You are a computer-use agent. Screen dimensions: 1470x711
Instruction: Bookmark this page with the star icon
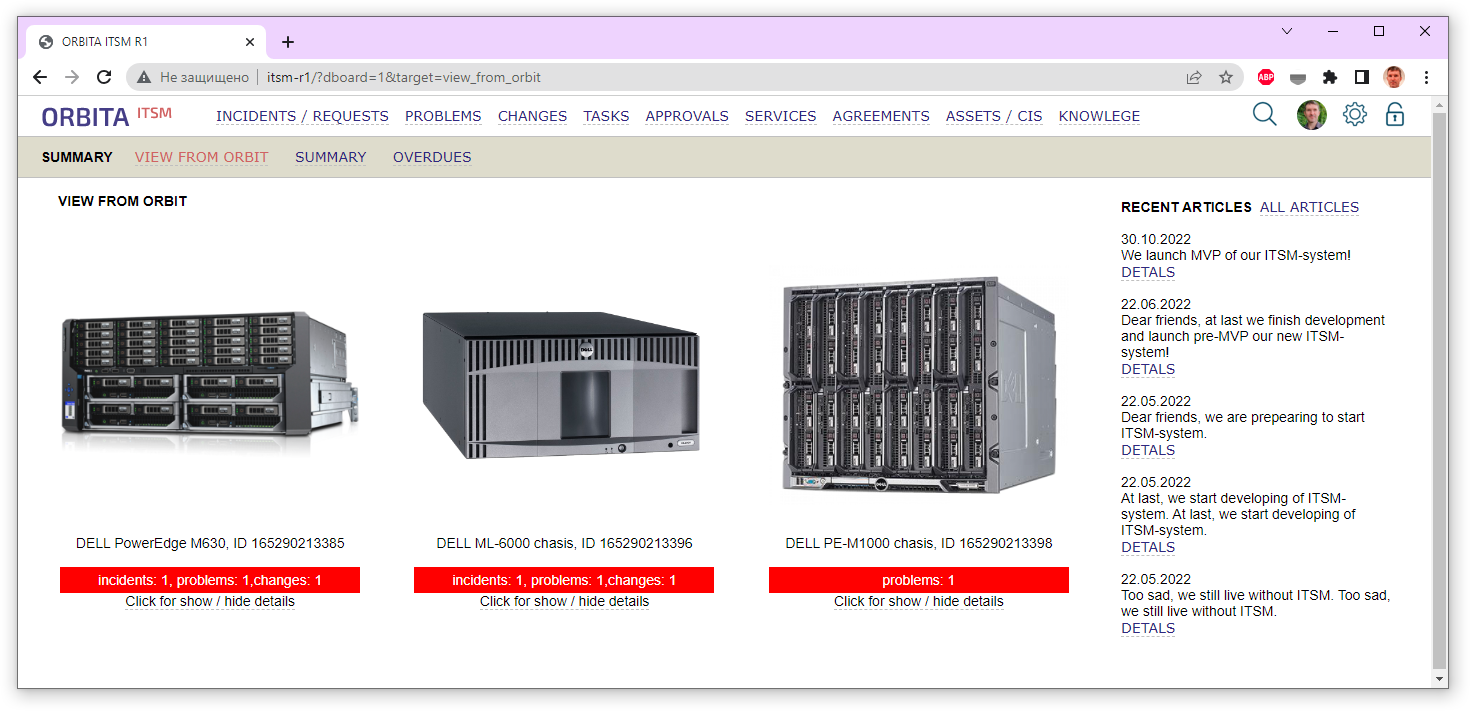coord(1225,77)
